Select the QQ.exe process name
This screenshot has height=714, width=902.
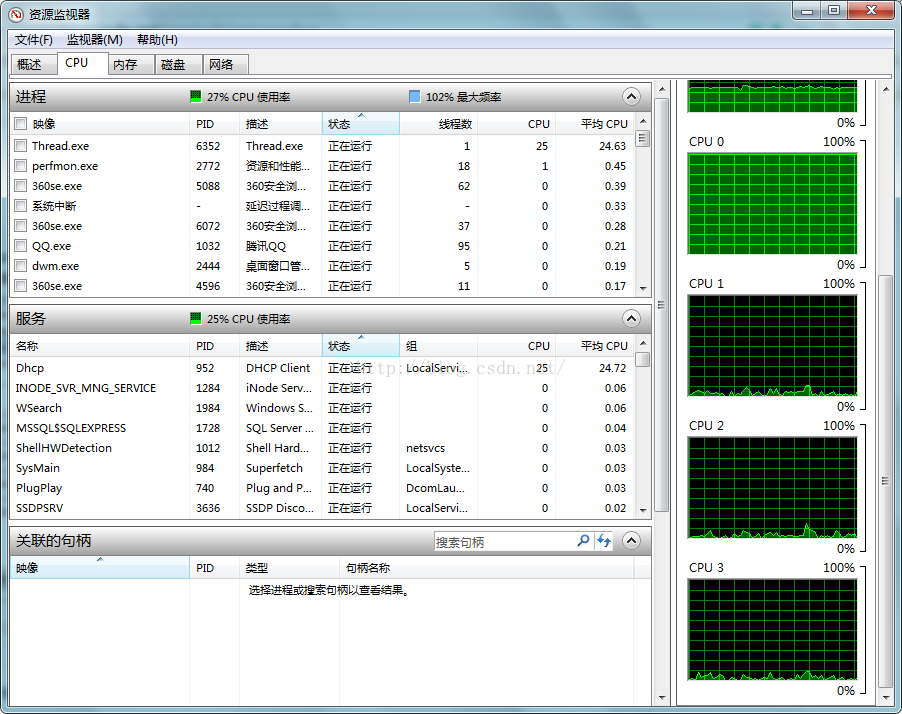[x=51, y=246]
